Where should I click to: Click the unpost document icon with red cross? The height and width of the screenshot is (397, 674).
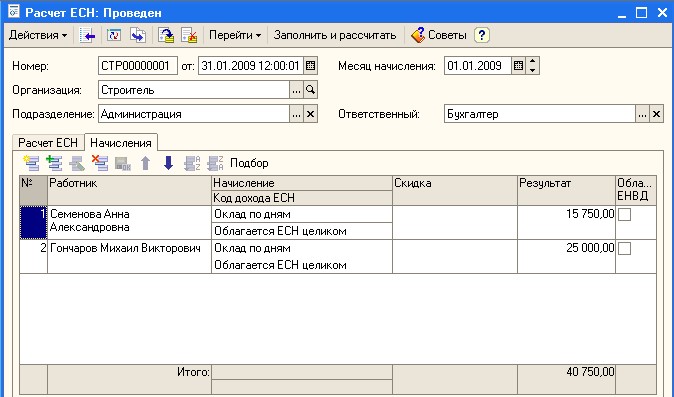pos(189,36)
